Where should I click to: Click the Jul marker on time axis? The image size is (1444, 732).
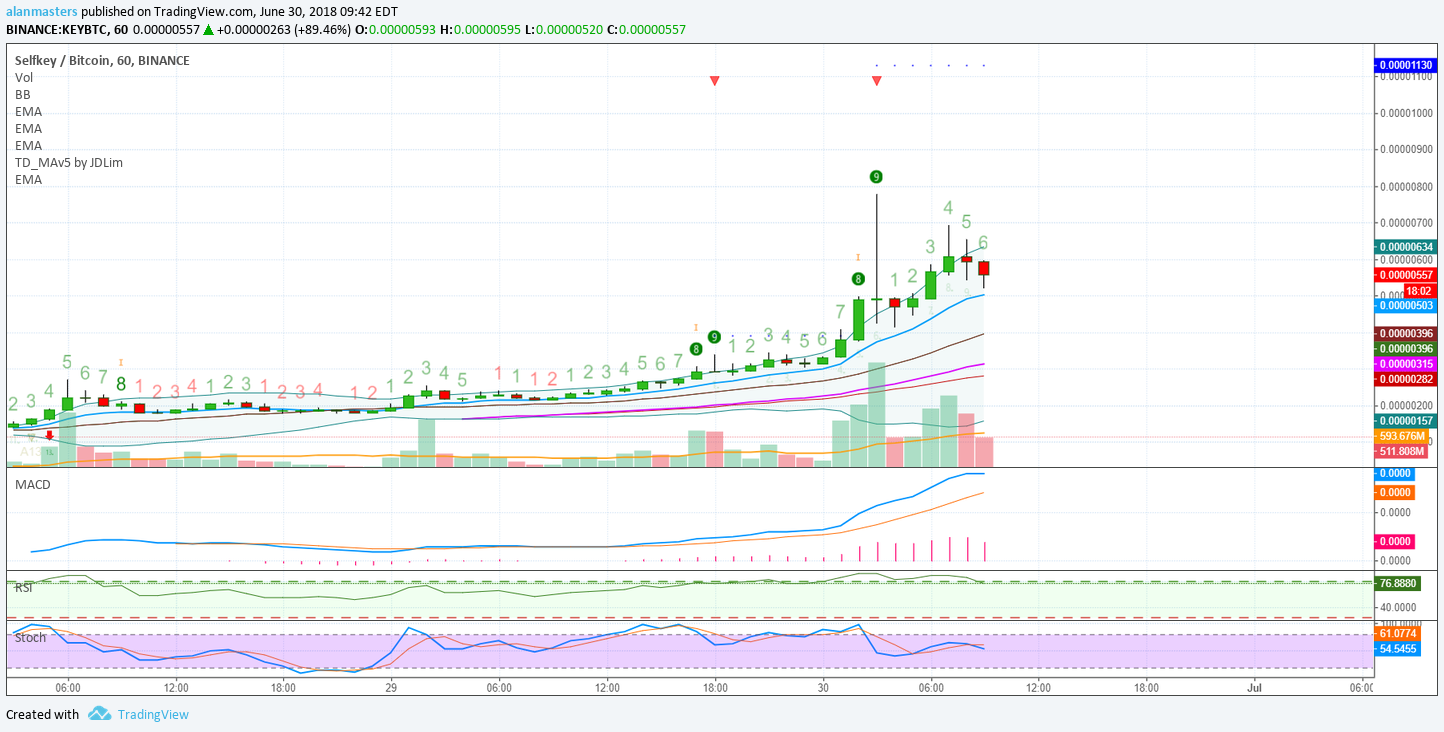(x=1254, y=688)
